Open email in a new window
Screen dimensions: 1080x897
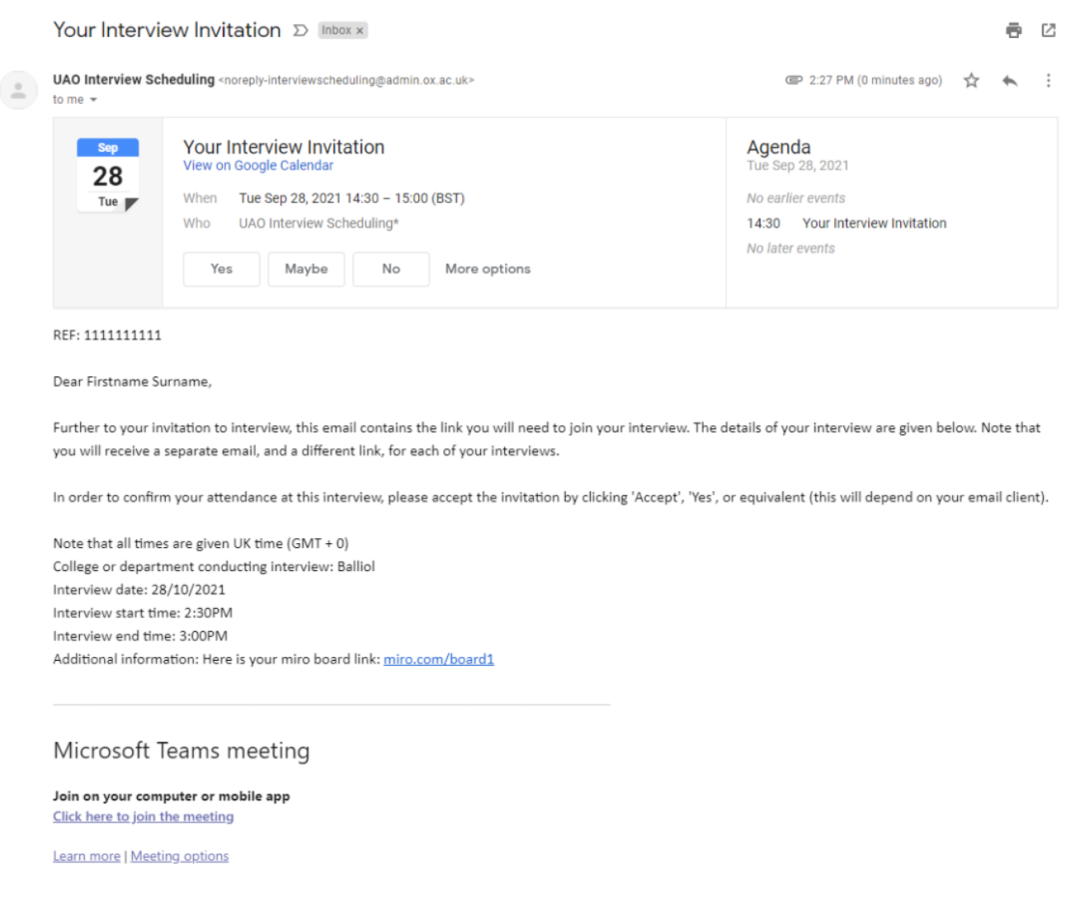(1048, 31)
